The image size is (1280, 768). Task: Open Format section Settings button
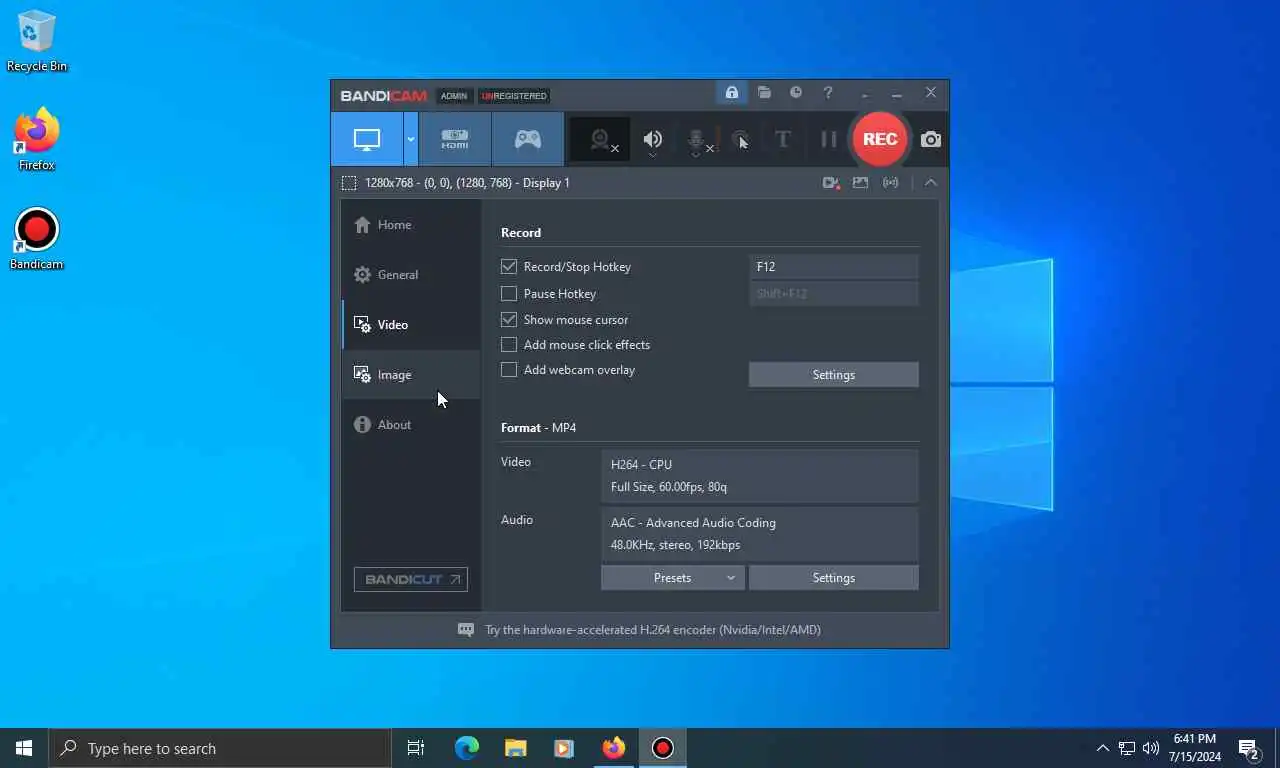pos(834,578)
